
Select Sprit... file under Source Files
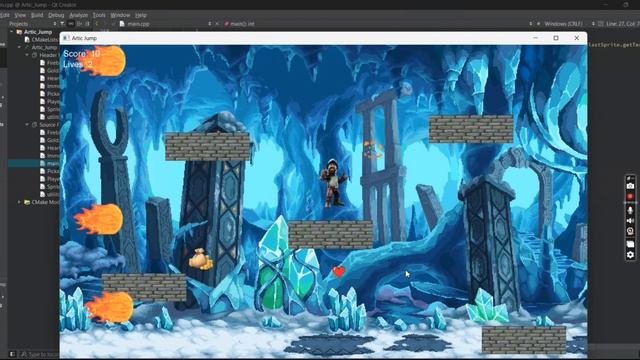click(x=49, y=187)
